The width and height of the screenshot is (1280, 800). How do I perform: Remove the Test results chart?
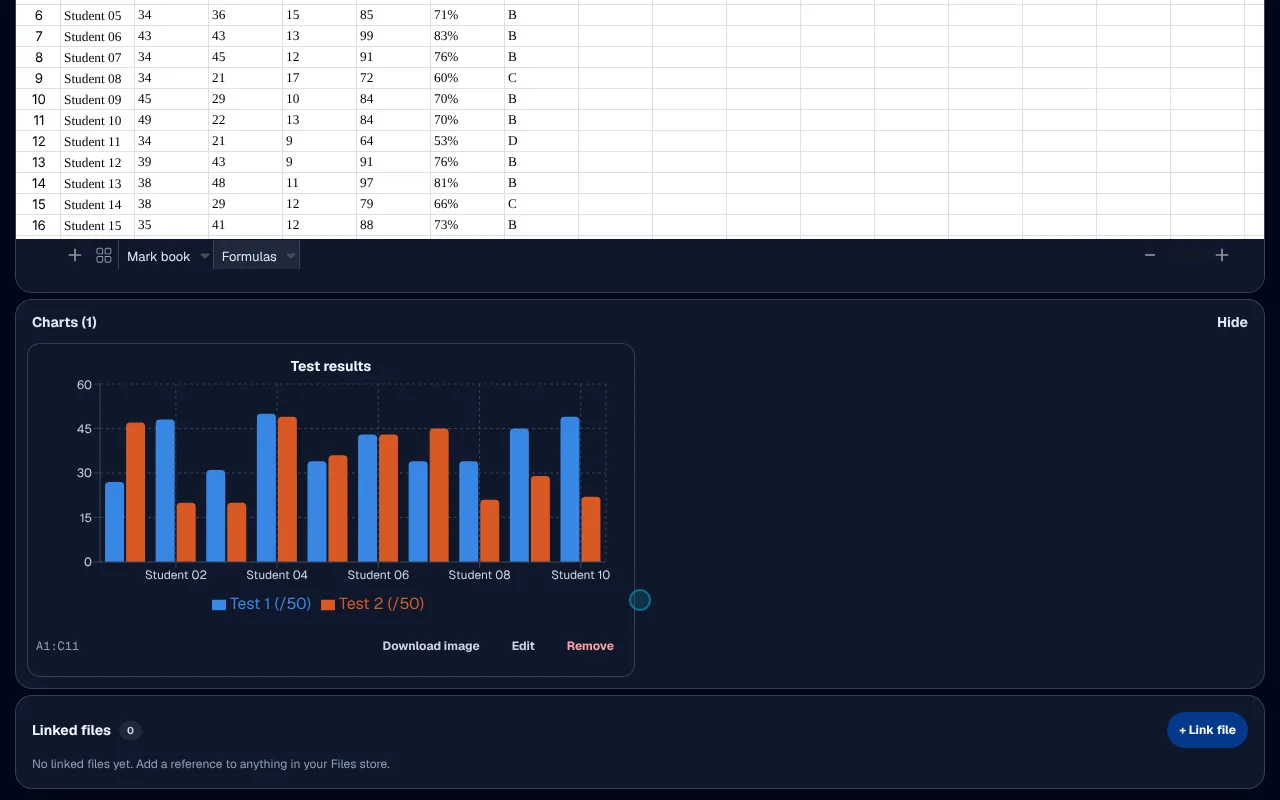590,646
